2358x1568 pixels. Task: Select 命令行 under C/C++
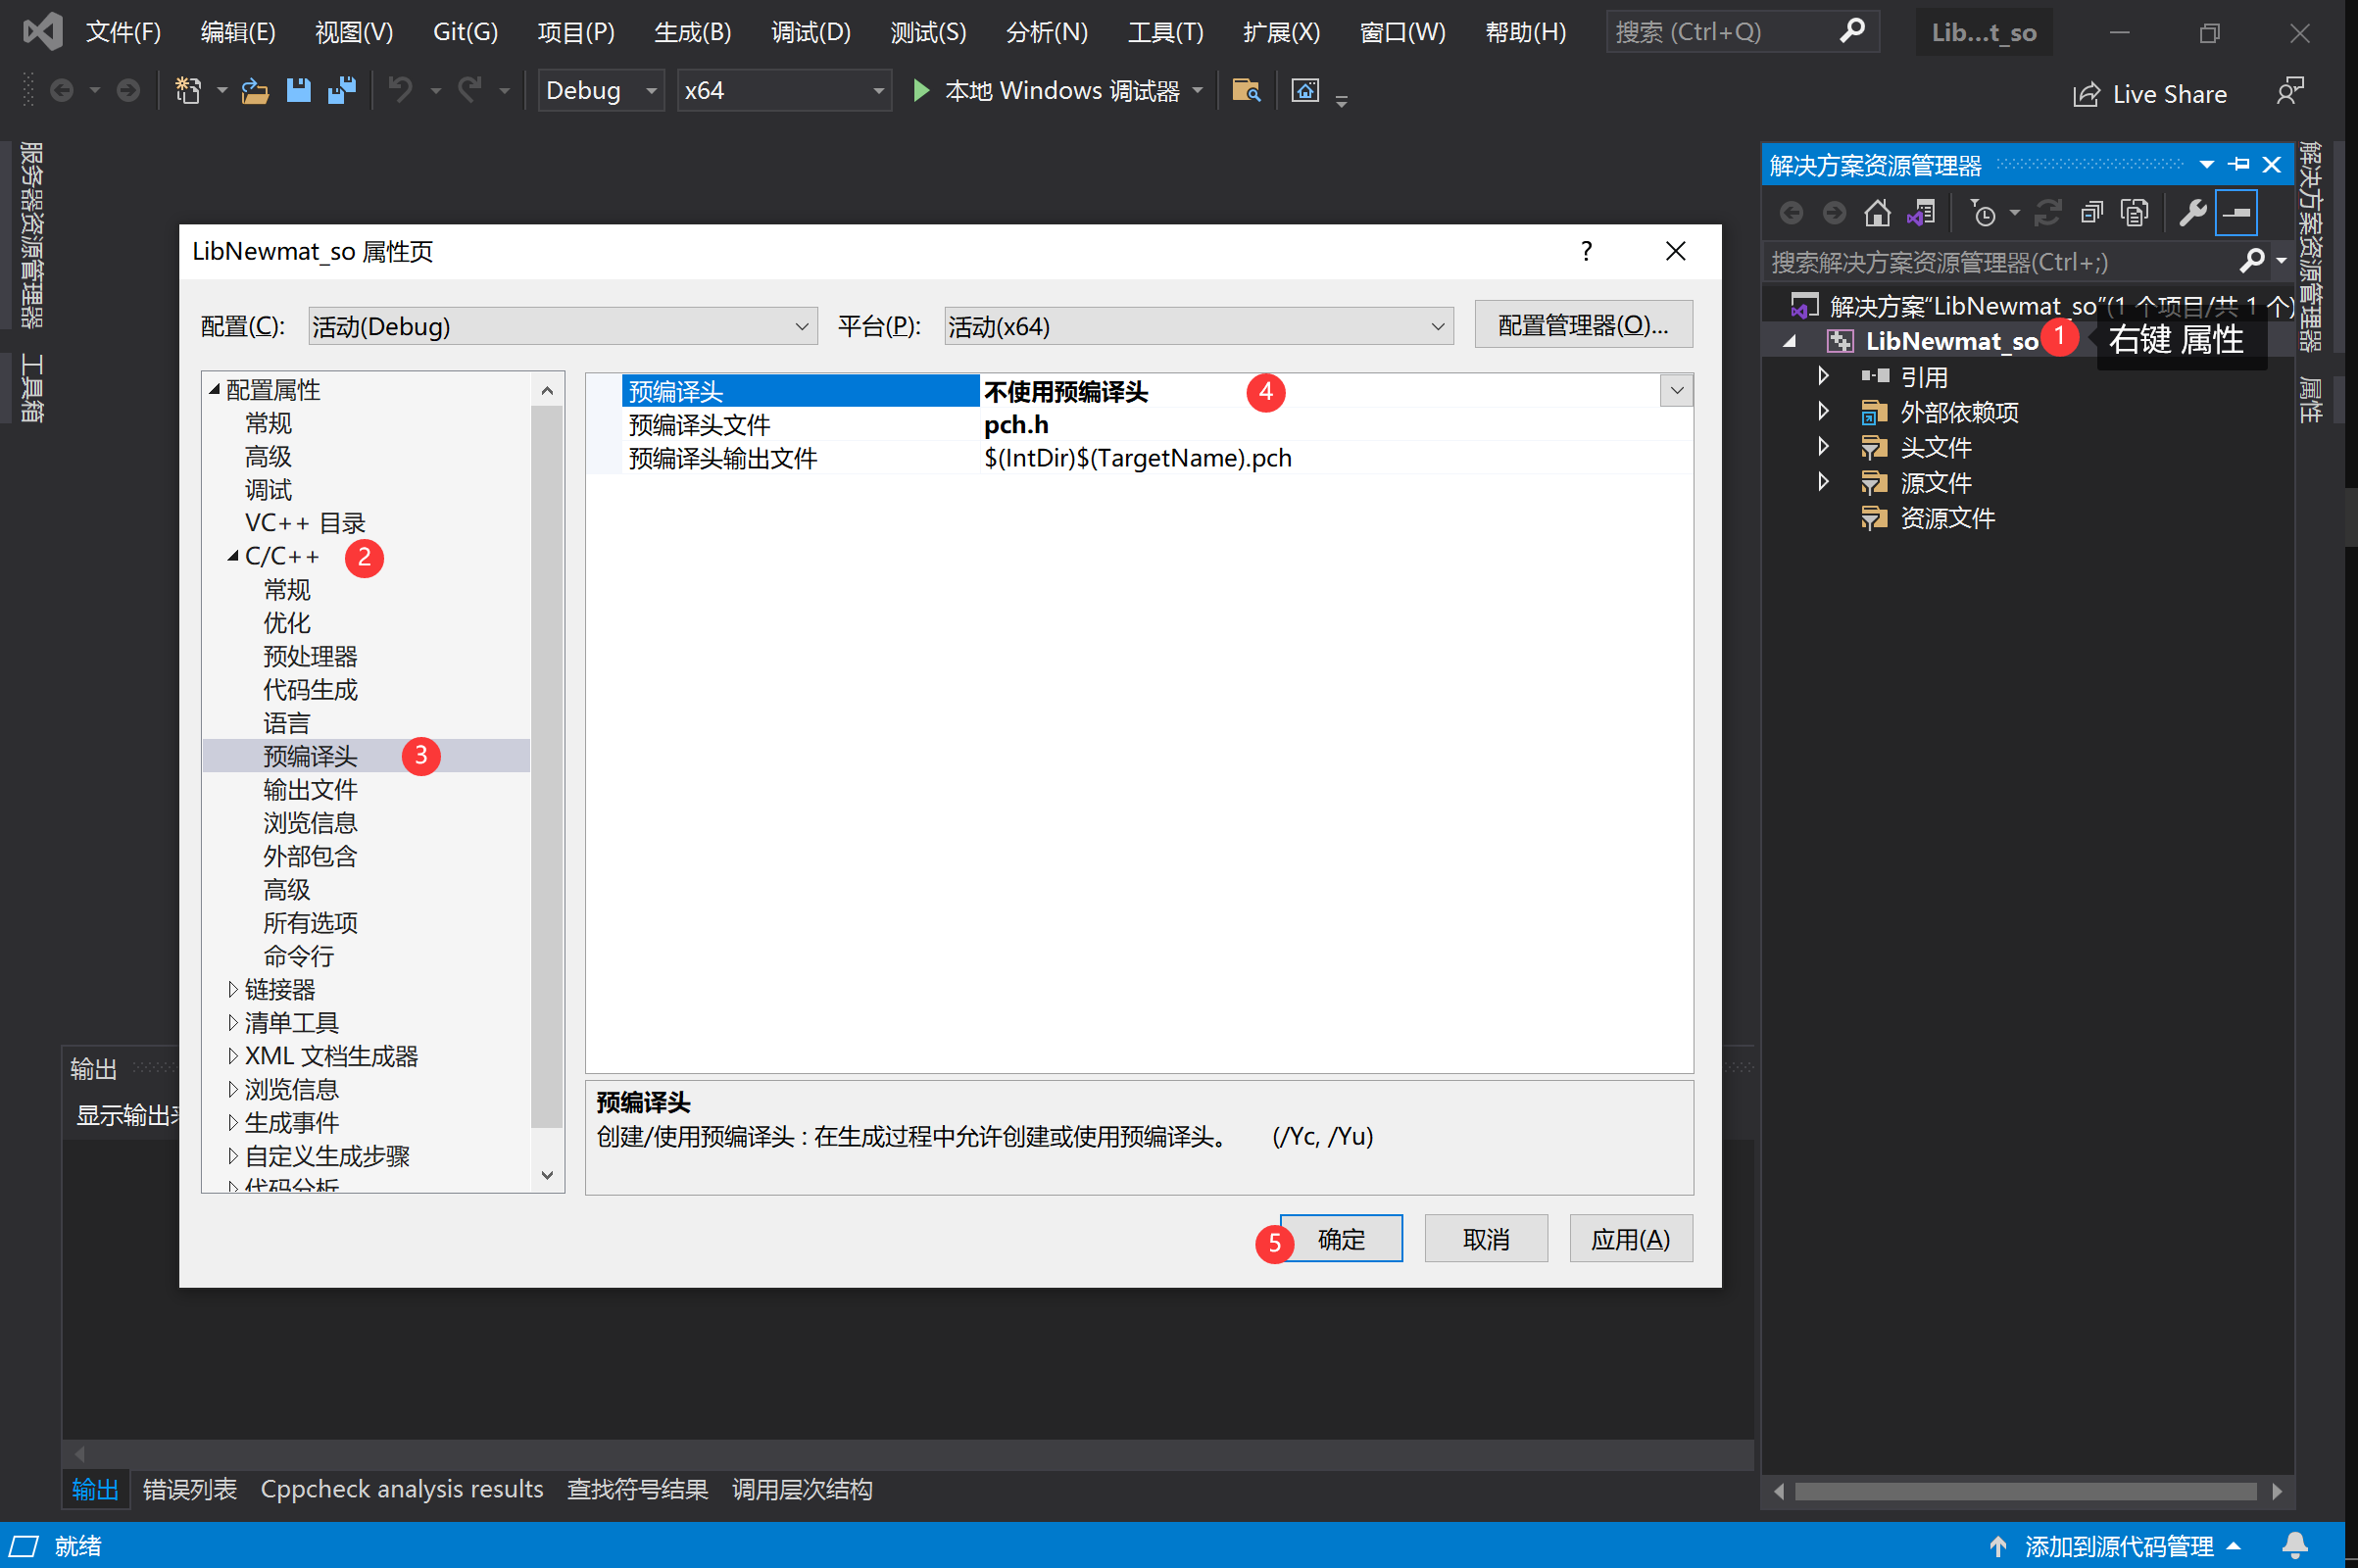298,956
